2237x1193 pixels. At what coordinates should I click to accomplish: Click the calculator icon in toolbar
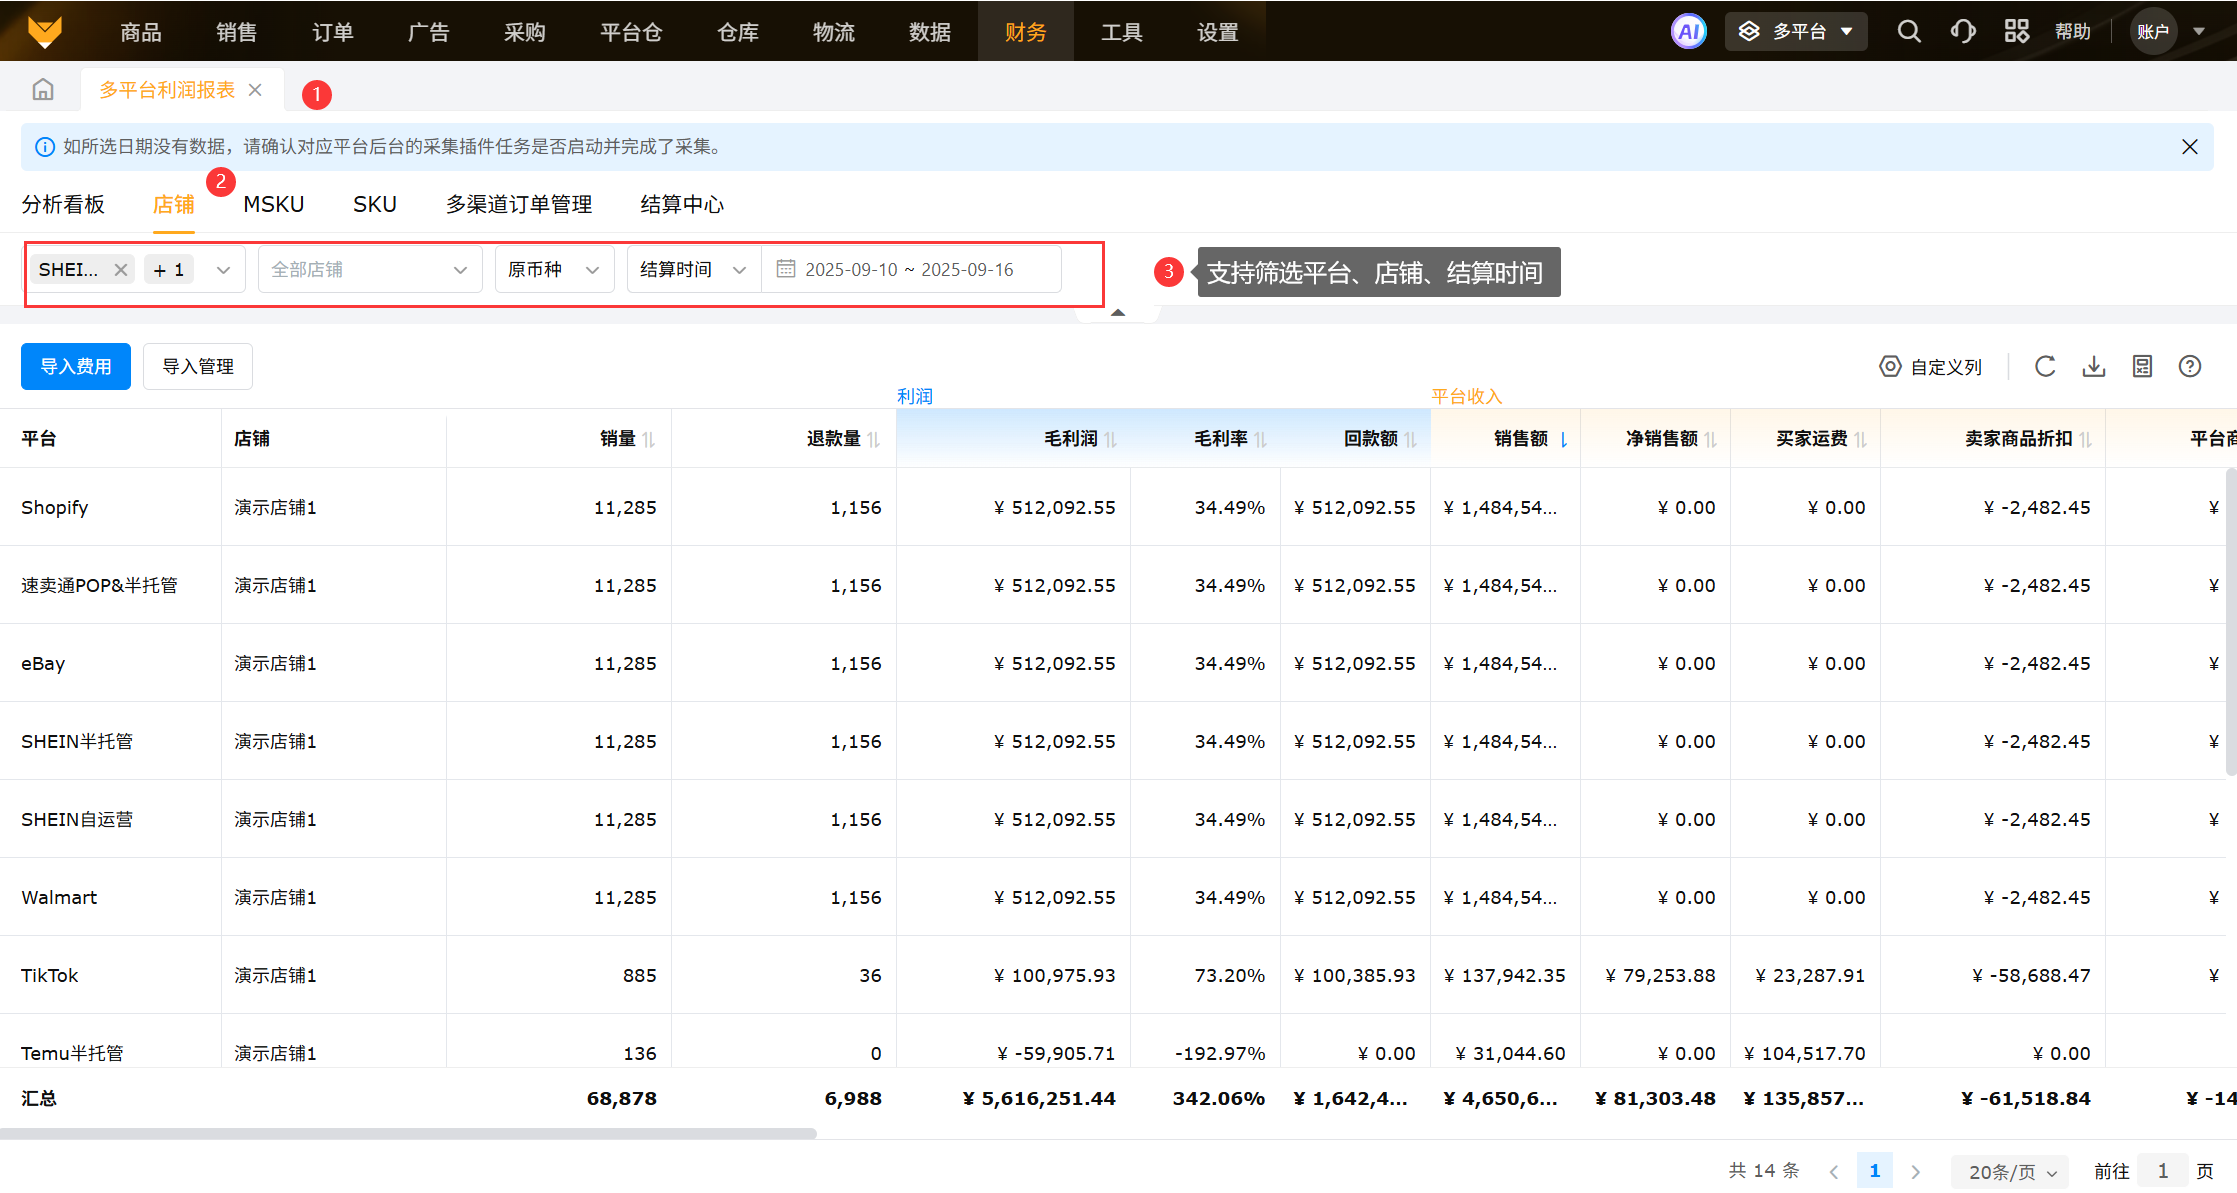point(2142,367)
